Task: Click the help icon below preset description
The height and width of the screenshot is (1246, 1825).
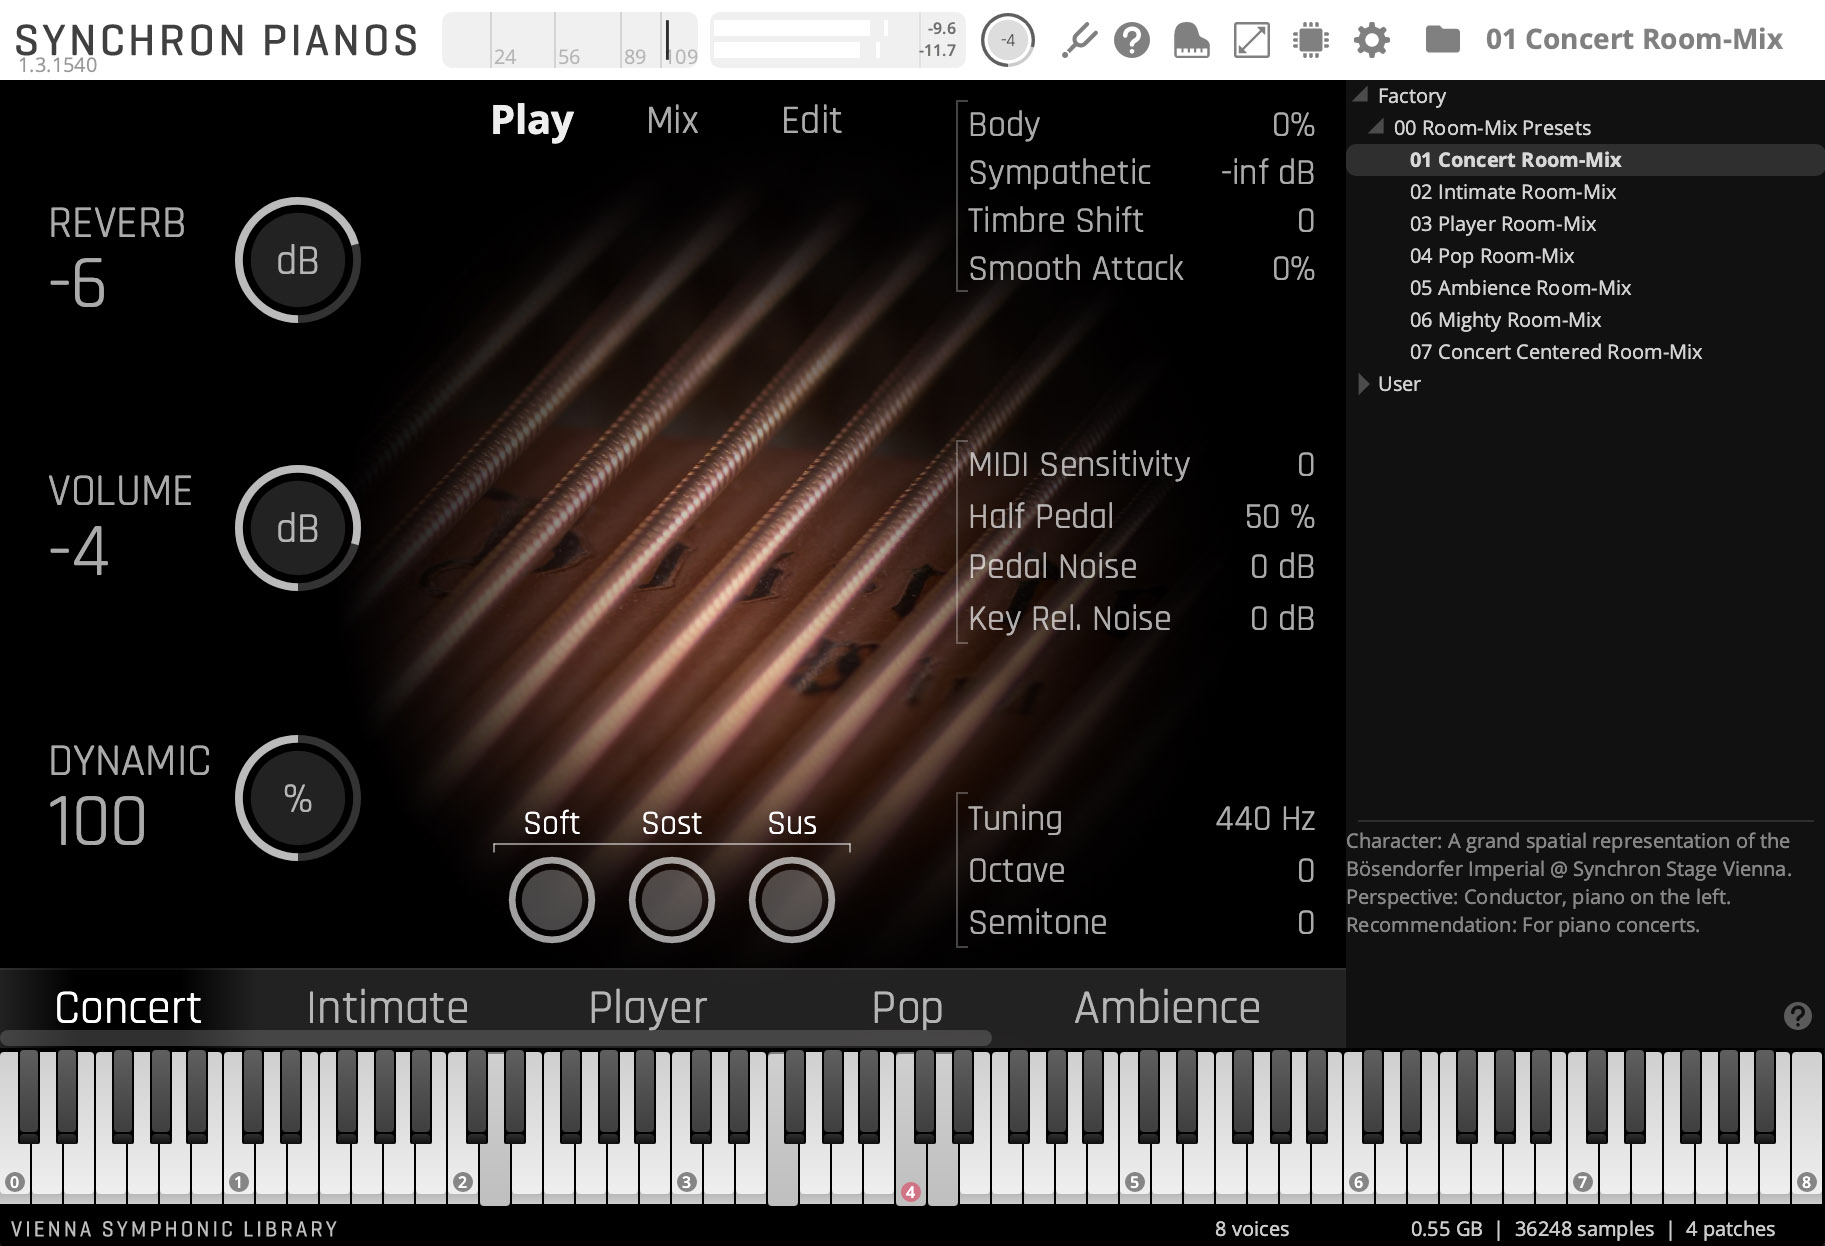Action: (1797, 1016)
